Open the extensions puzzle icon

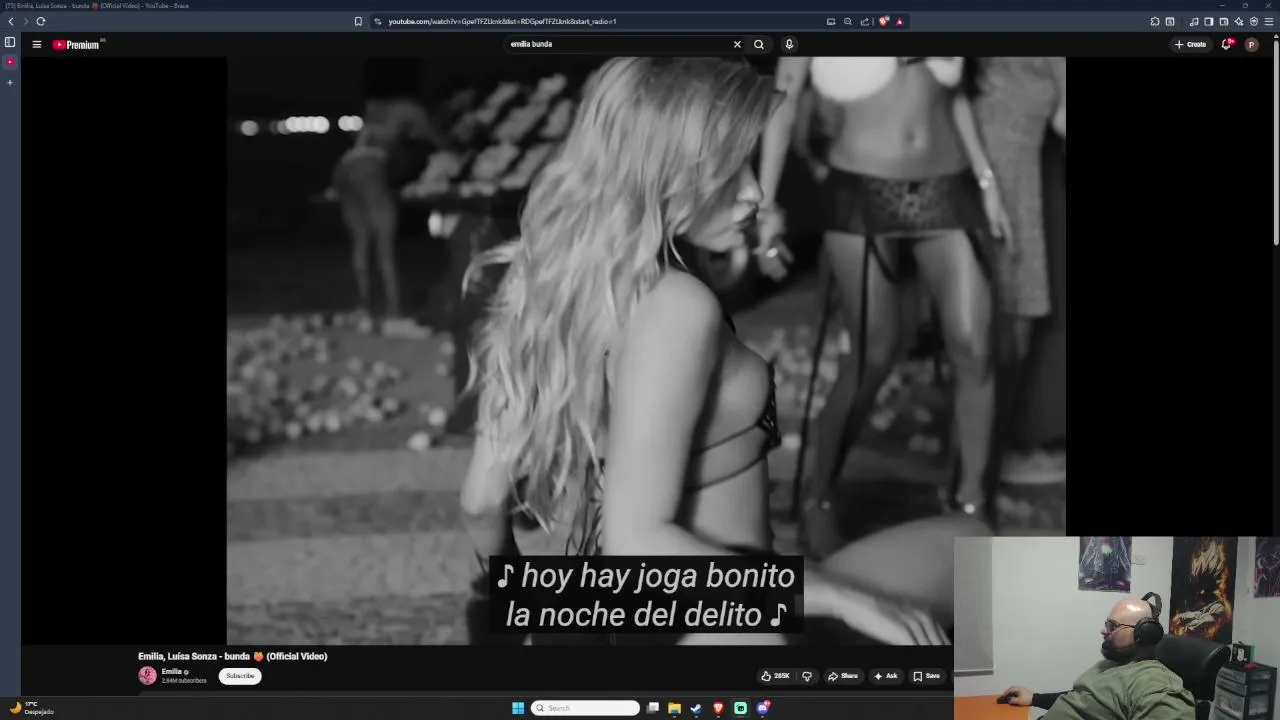coord(1155,21)
